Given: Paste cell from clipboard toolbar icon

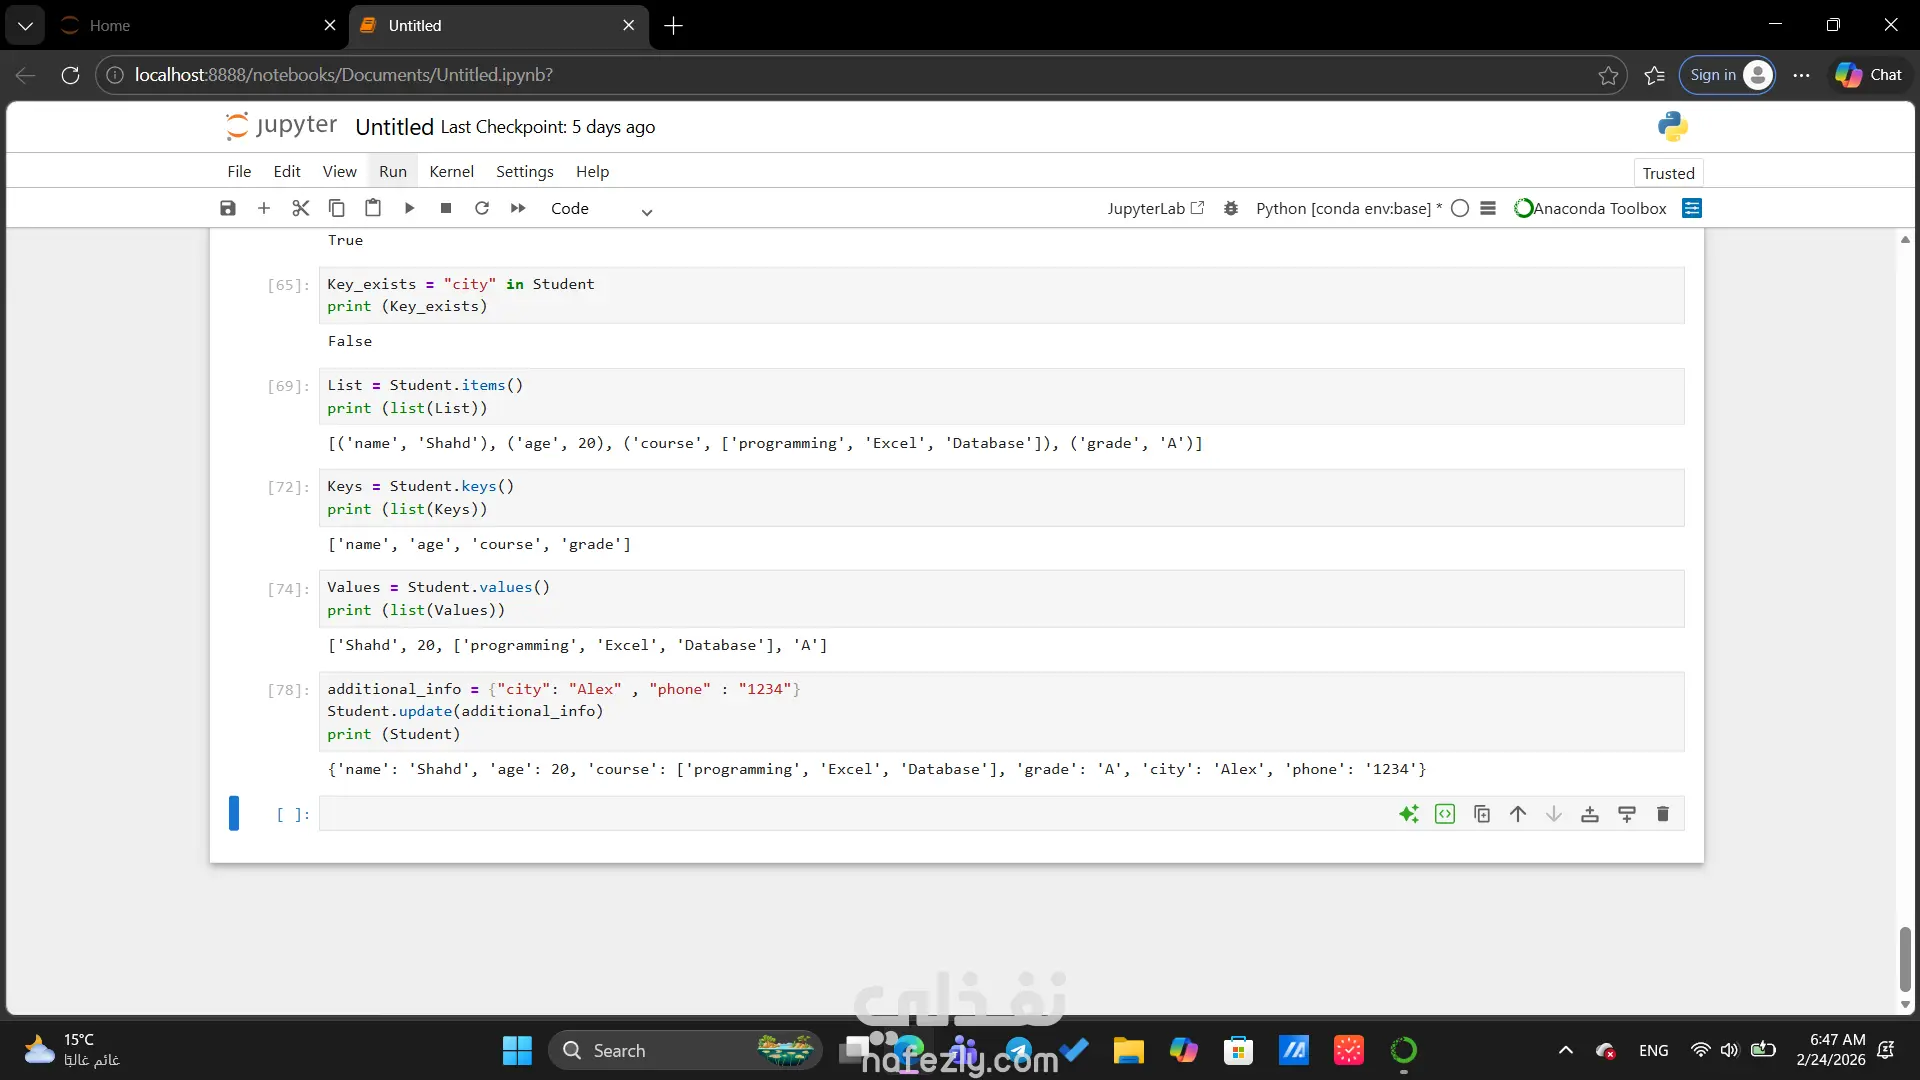Looking at the screenshot, I should (x=373, y=208).
